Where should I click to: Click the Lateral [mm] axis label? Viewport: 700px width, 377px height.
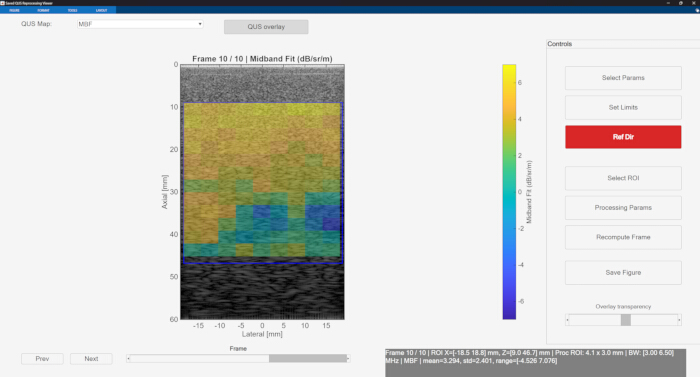coord(262,334)
